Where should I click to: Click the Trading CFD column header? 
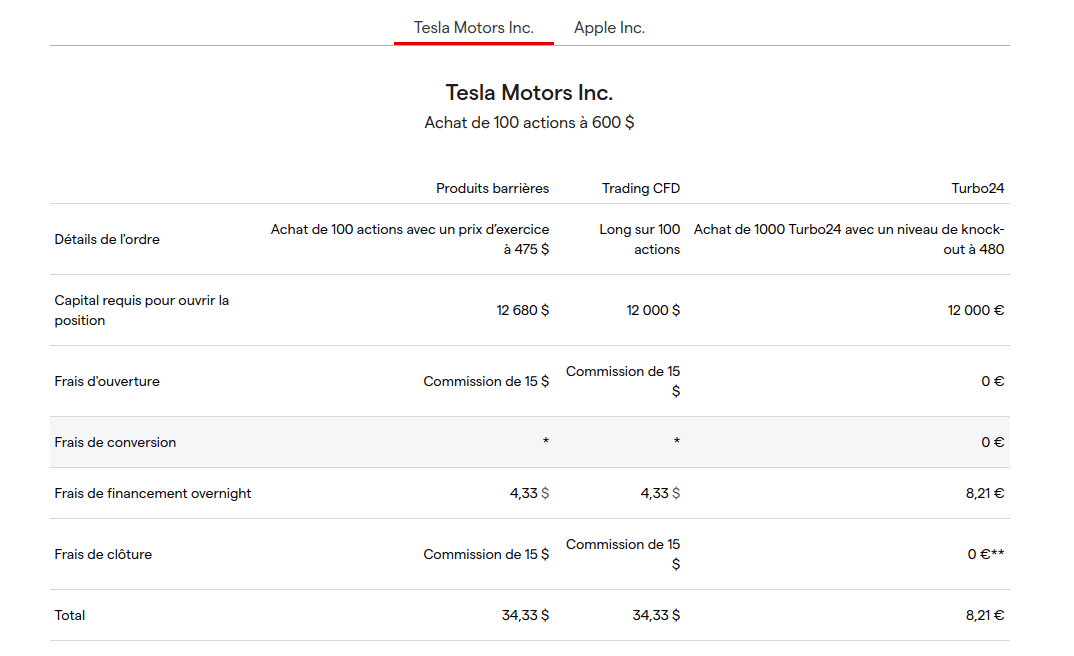(641, 188)
